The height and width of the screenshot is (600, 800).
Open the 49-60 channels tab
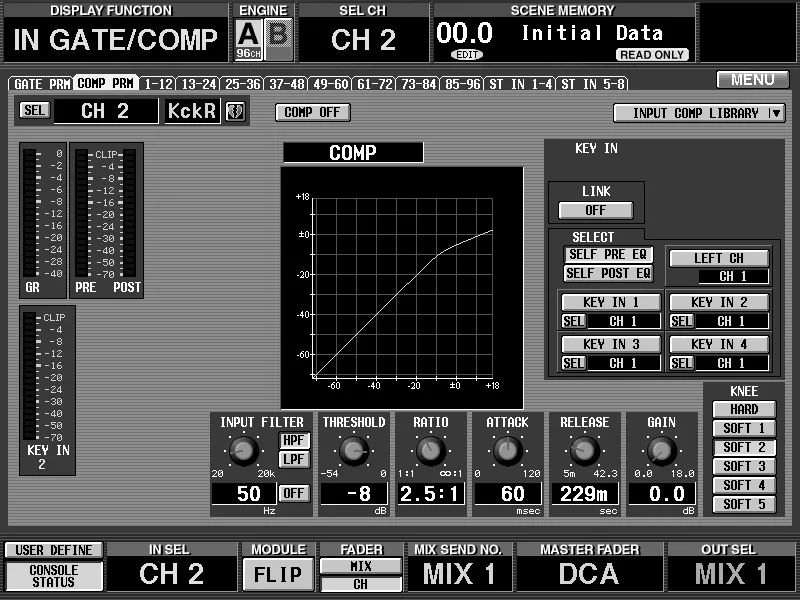coord(331,84)
